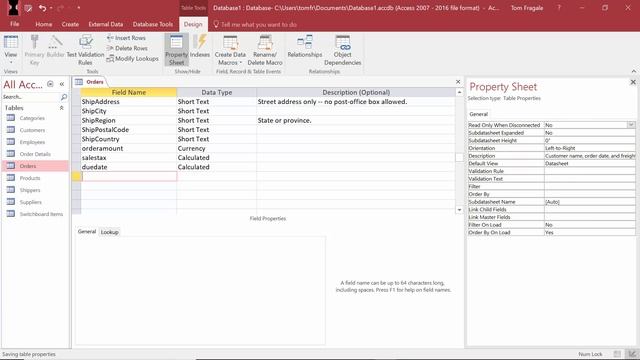Open the File menu
The width and height of the screenshot is (640, 360).
click(x=15, y=24)
